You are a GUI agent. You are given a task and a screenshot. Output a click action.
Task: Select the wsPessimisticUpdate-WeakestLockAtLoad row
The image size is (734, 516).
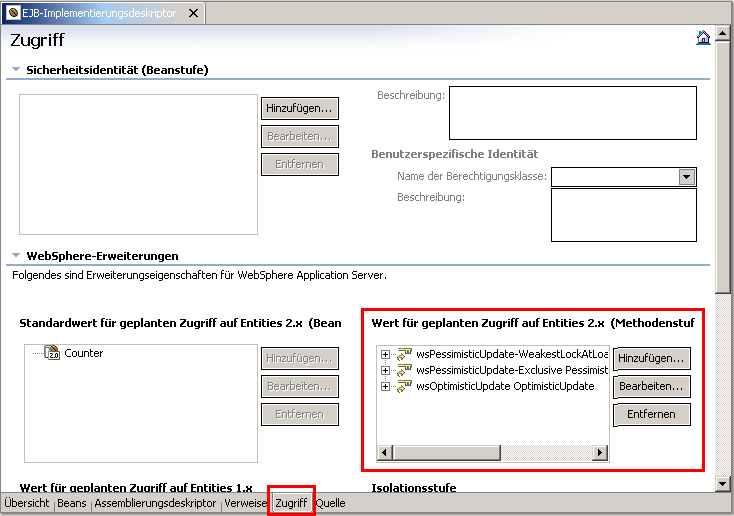click(512, 354)
